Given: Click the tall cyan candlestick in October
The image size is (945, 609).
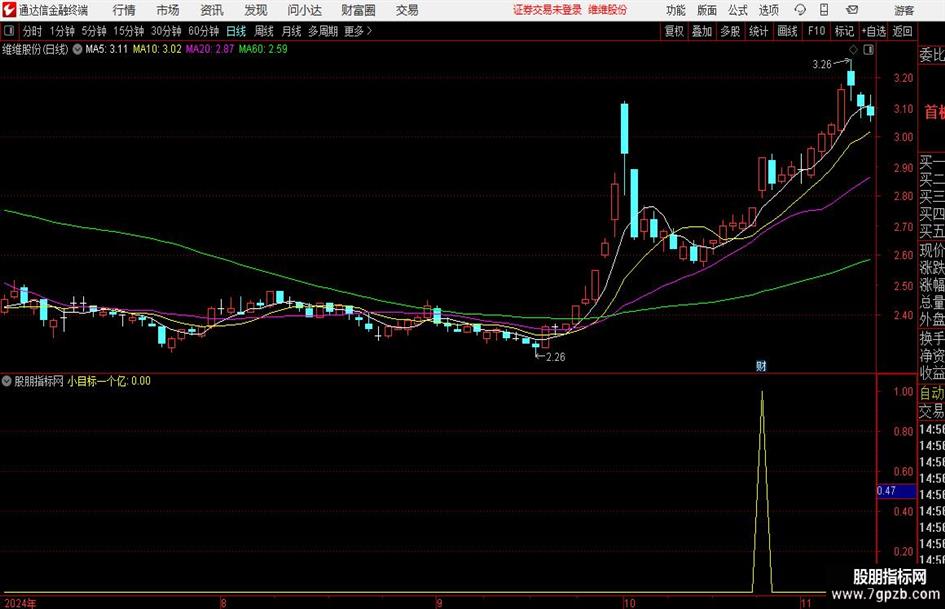Looking at the screenshot, I should [x=624, y=128].
